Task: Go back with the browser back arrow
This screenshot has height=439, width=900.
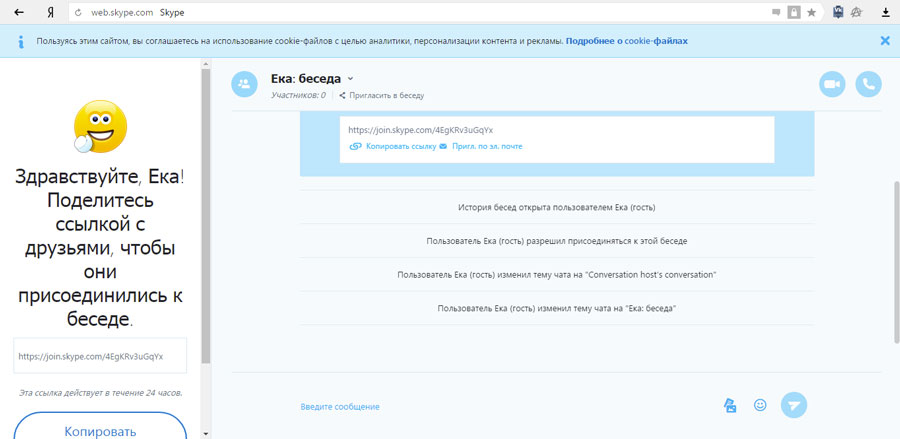Action: (x=19, y=13)
